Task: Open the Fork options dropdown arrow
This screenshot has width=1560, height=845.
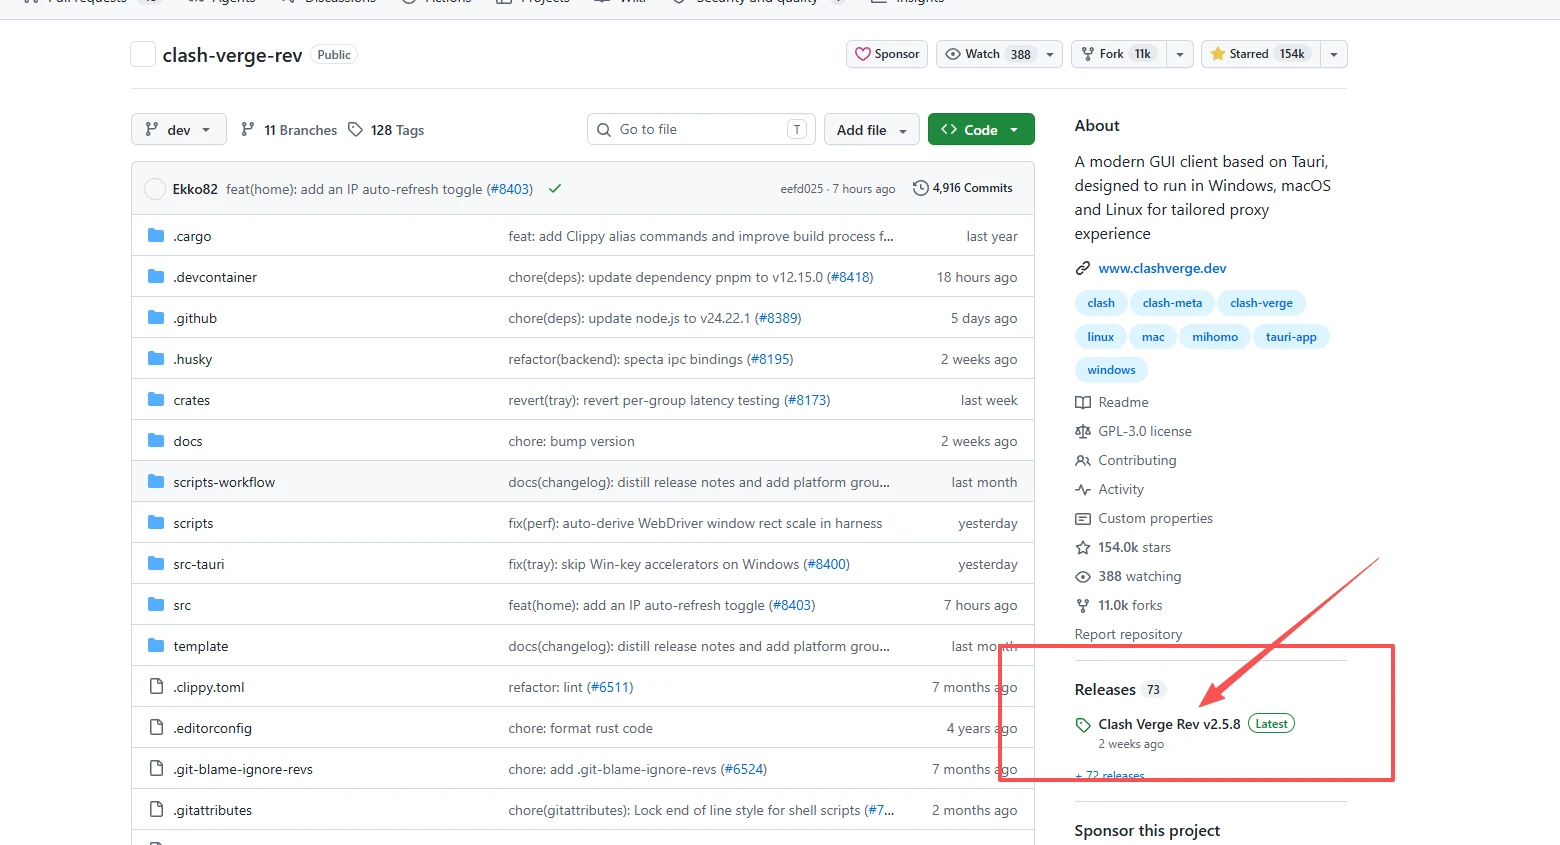Action: (1180, 55)
